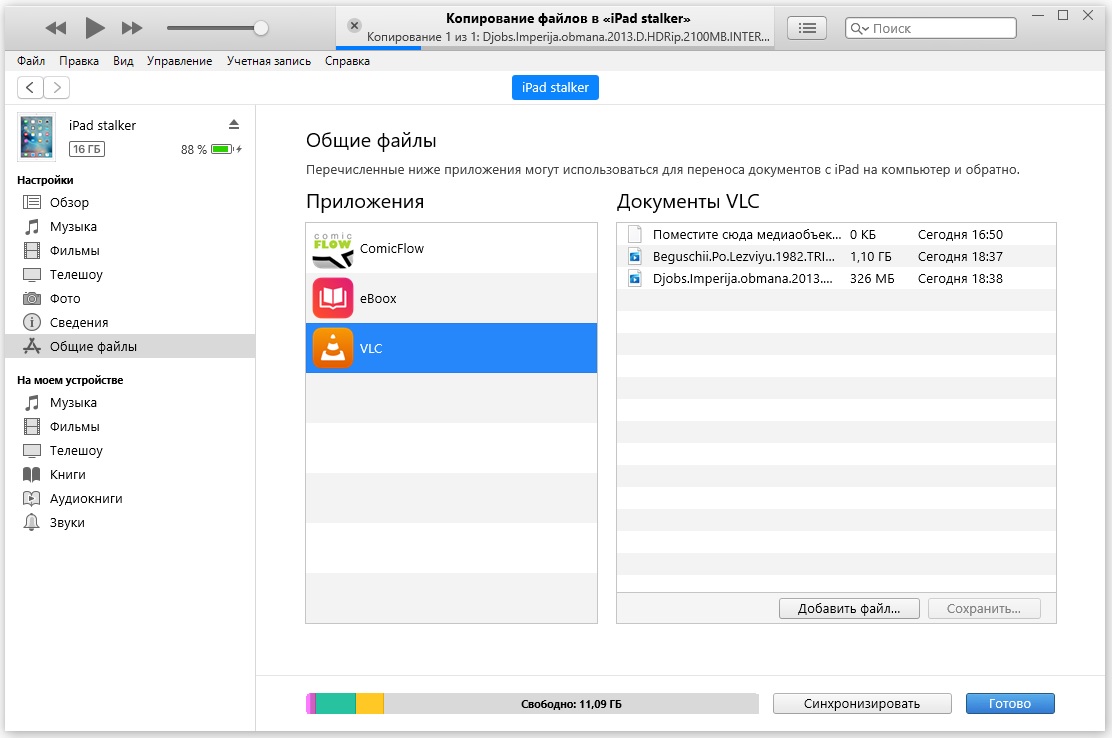Select the Djobs.Imperija.obmana.2013 file
Image resolution: width=1112 pixels, height=738 pixels.
(836, 278)
